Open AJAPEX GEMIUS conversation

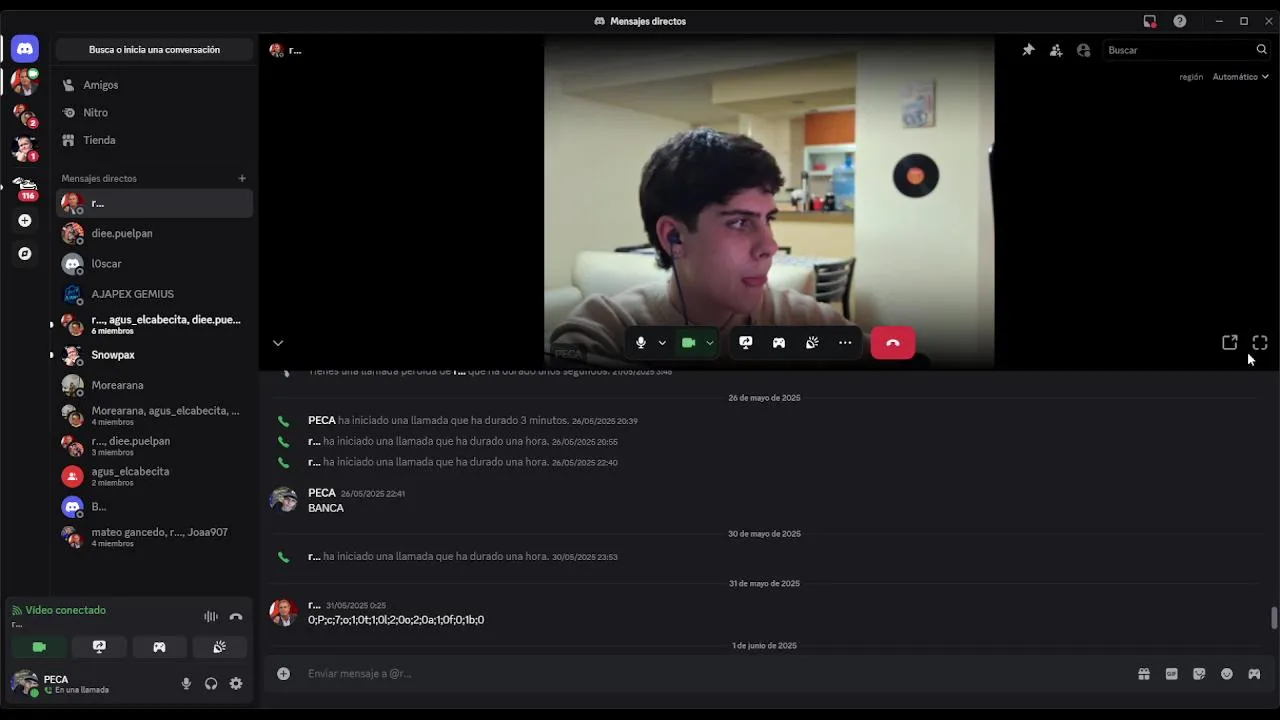(x=154, y=294)
